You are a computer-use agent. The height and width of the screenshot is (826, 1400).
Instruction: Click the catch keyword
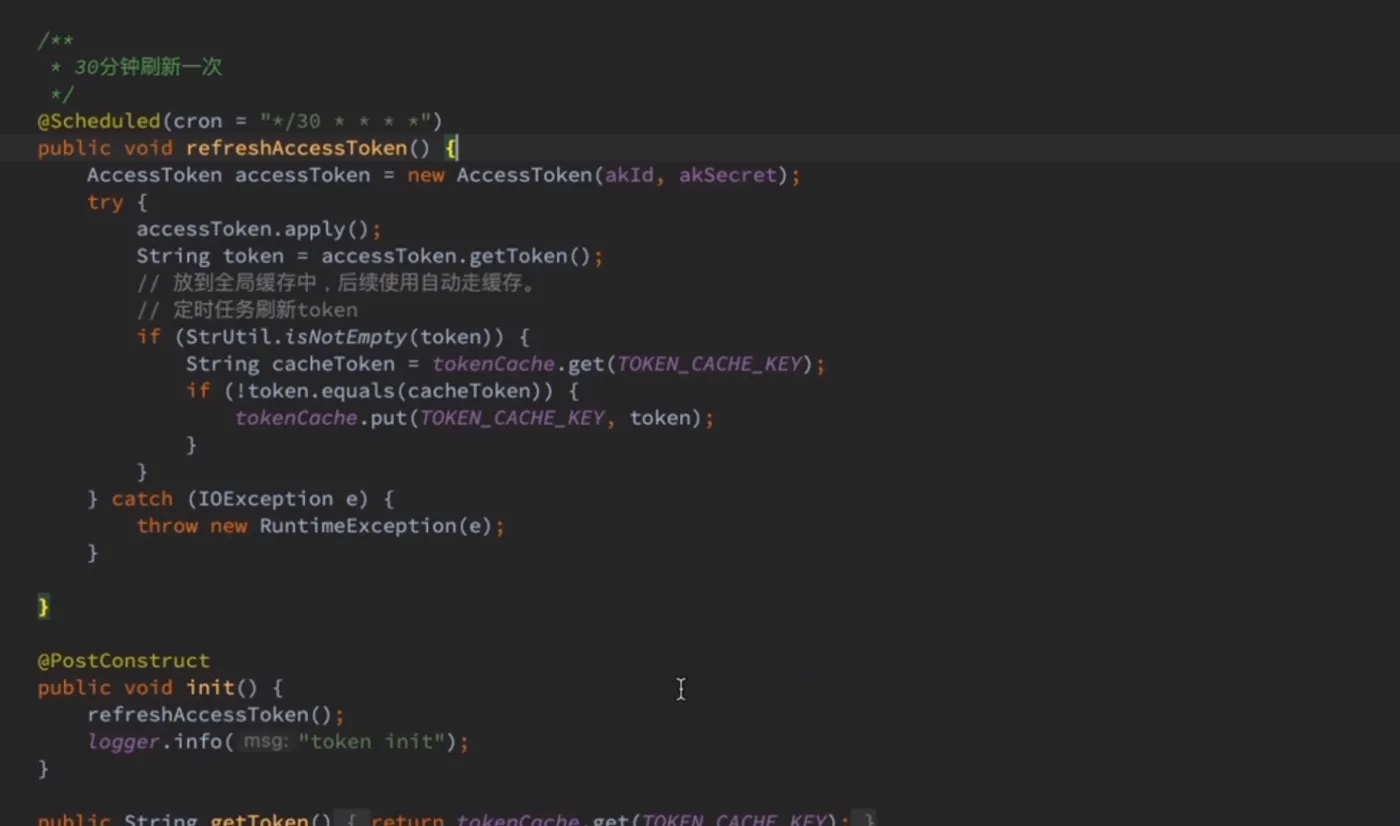(x=142, y=499)
